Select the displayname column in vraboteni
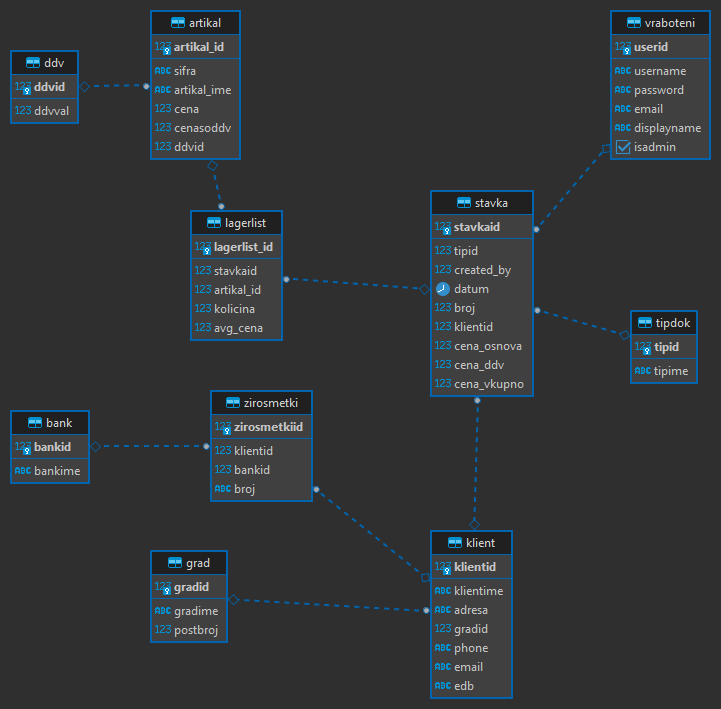The height and width of the screenshot is (709, 721). click(667, 128)
